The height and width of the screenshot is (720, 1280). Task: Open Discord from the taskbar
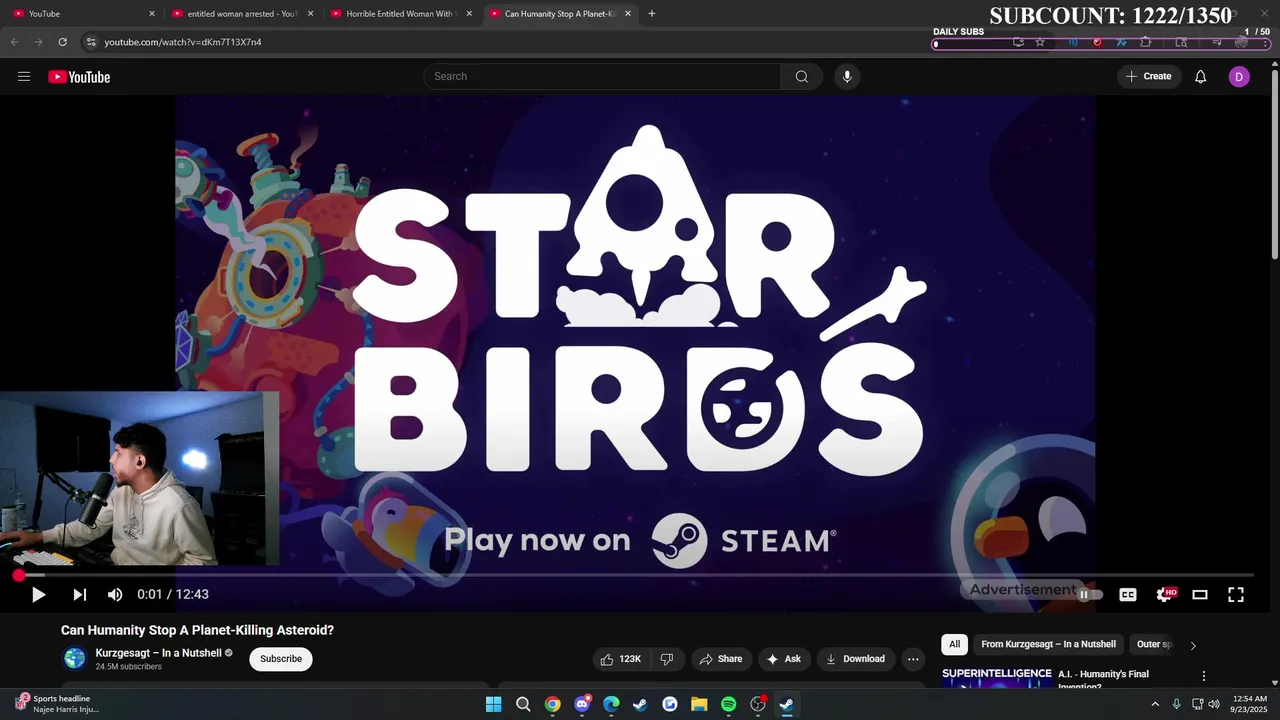[582, 704]
